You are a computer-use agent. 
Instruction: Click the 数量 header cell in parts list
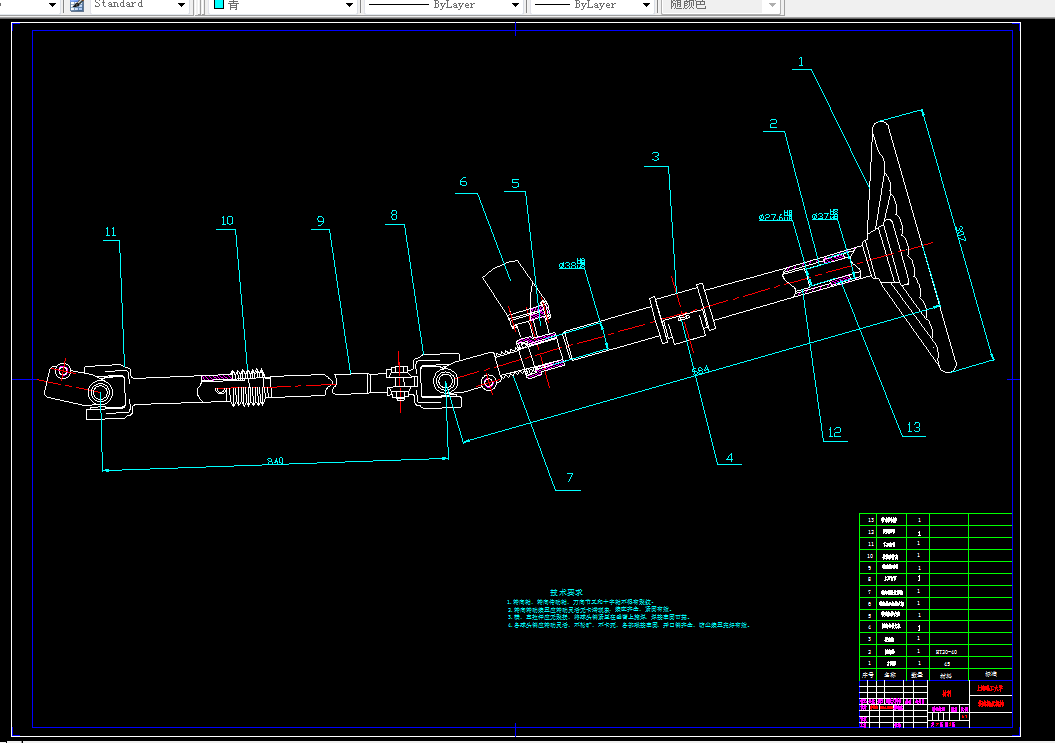coord(917,674)
